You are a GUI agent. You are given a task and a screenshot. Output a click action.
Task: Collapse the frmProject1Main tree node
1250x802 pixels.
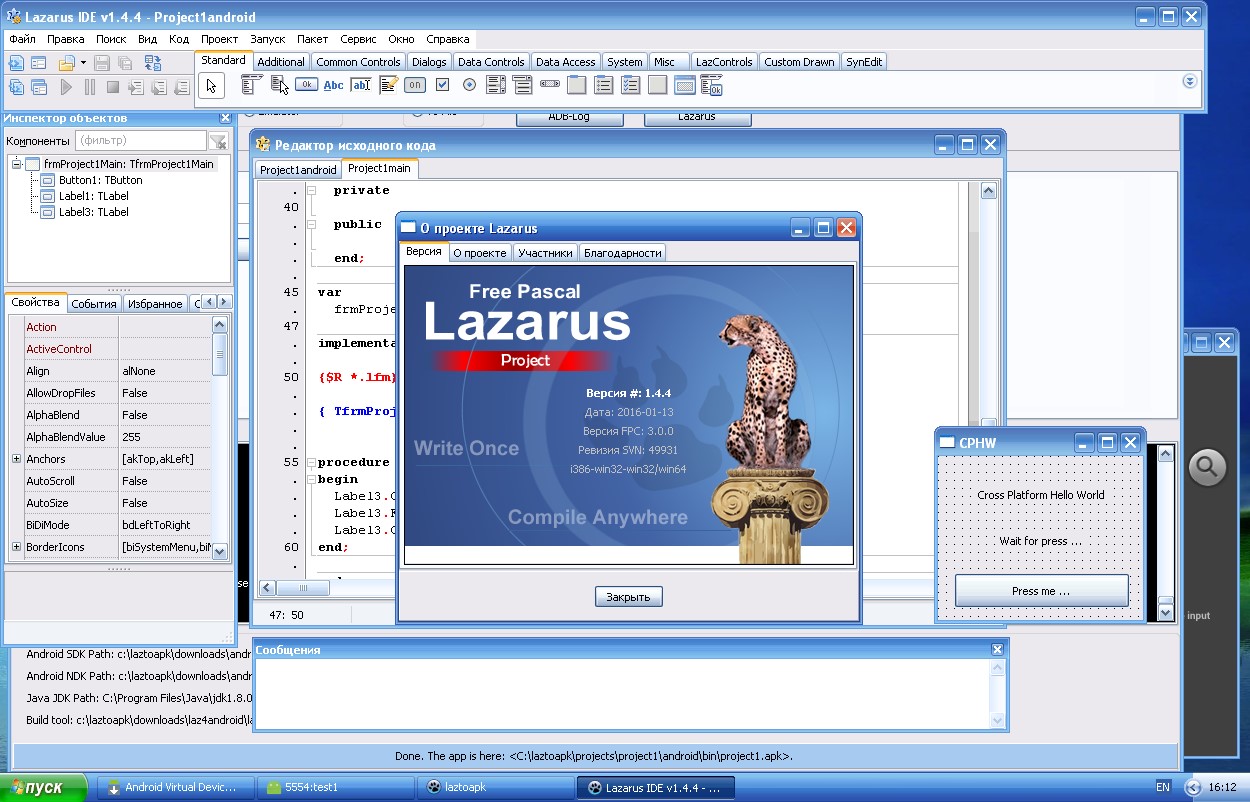[18, 164]
